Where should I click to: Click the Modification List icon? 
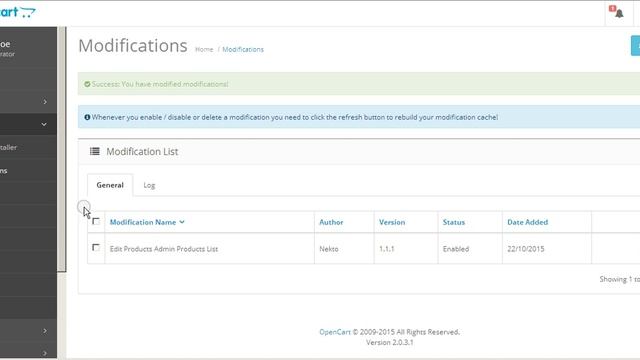tap(95, 151)
